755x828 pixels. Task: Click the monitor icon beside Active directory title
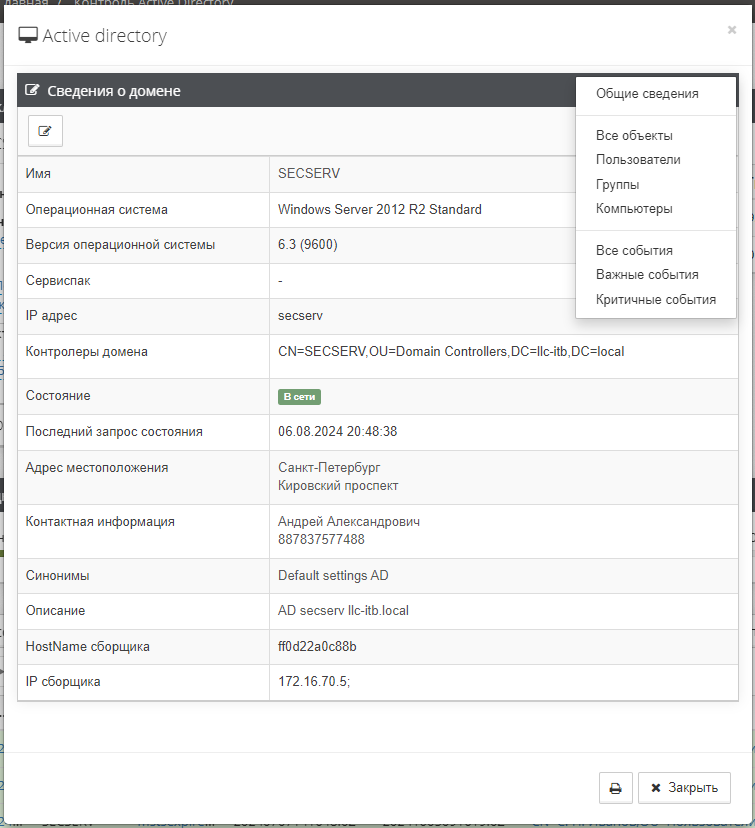(28, 37)
